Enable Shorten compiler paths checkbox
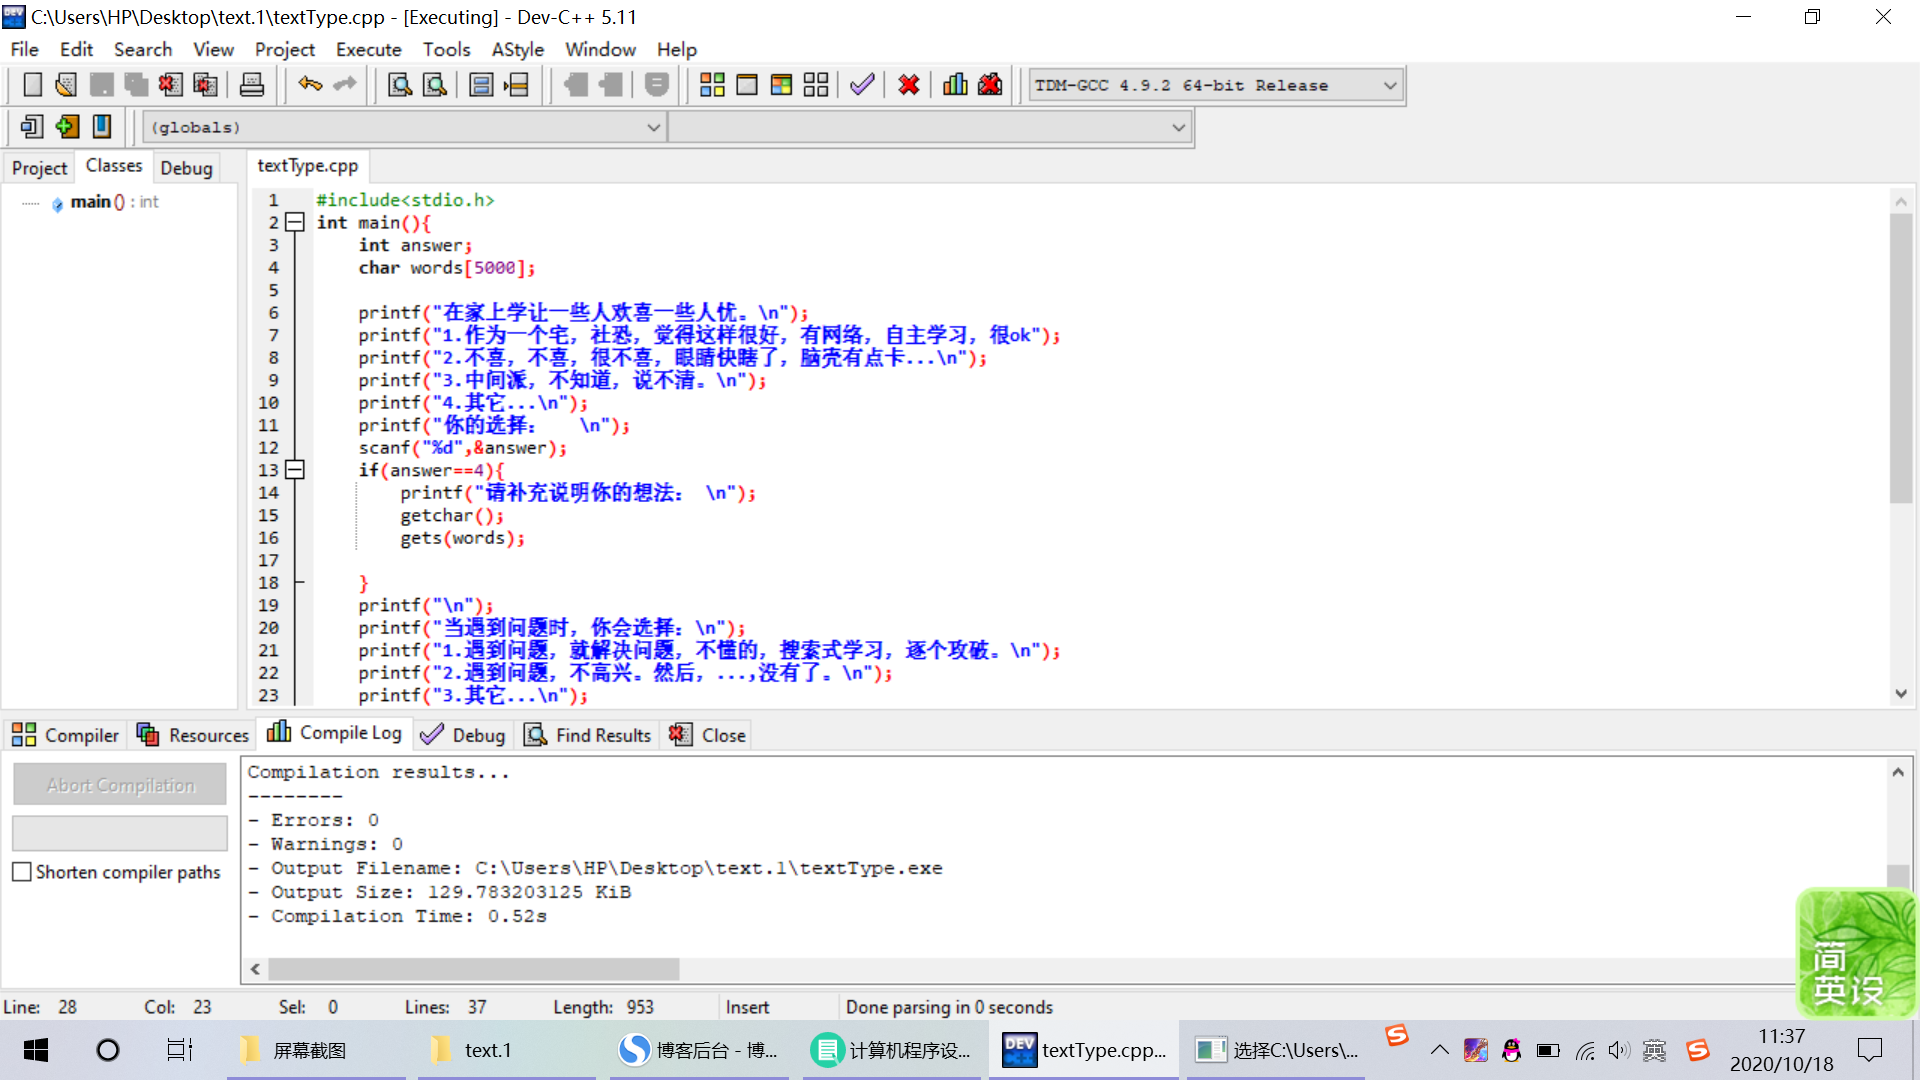Screen dimensions: 1920x1080 [22, 872]
